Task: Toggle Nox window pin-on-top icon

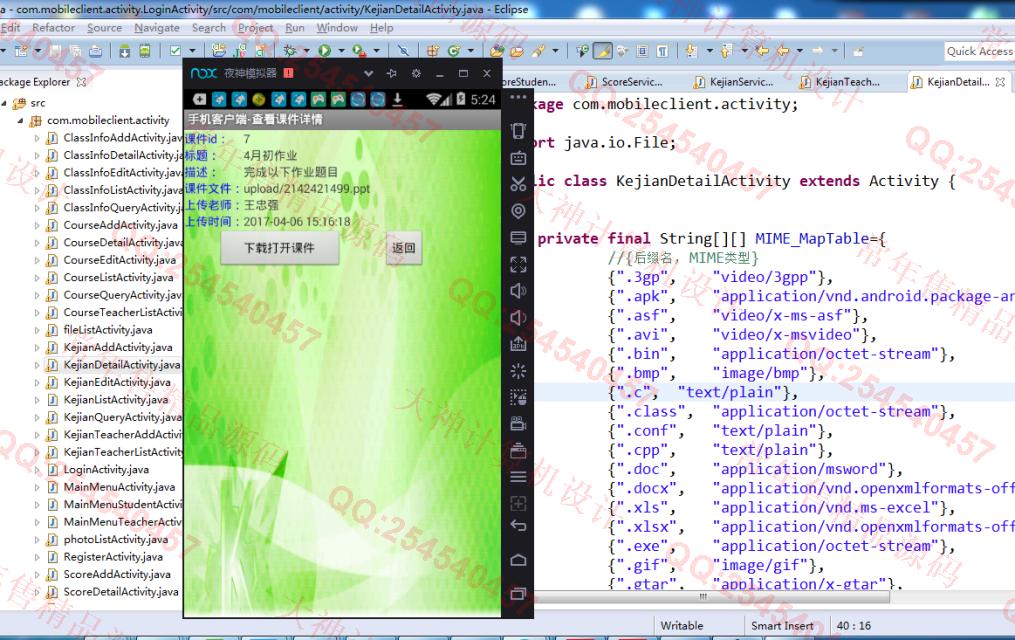Action: (x=392, y=73)
